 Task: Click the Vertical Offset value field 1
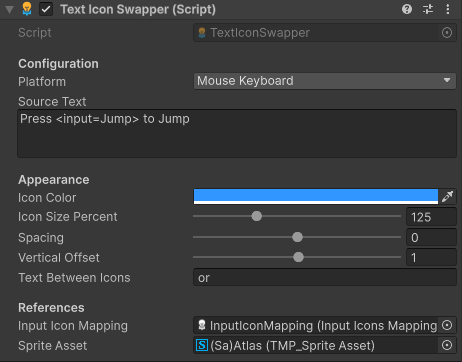pos(431,257)
